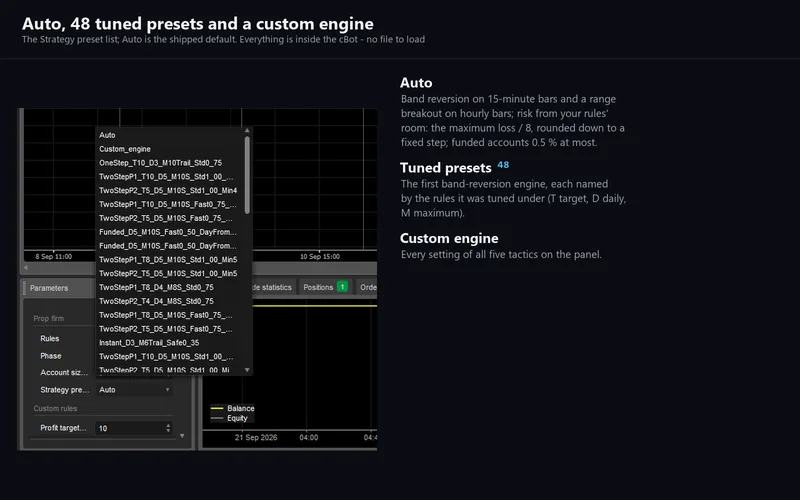Click the Custom rules group heading
The width and height of the screenshot is (800, 500).
point(55,409)
